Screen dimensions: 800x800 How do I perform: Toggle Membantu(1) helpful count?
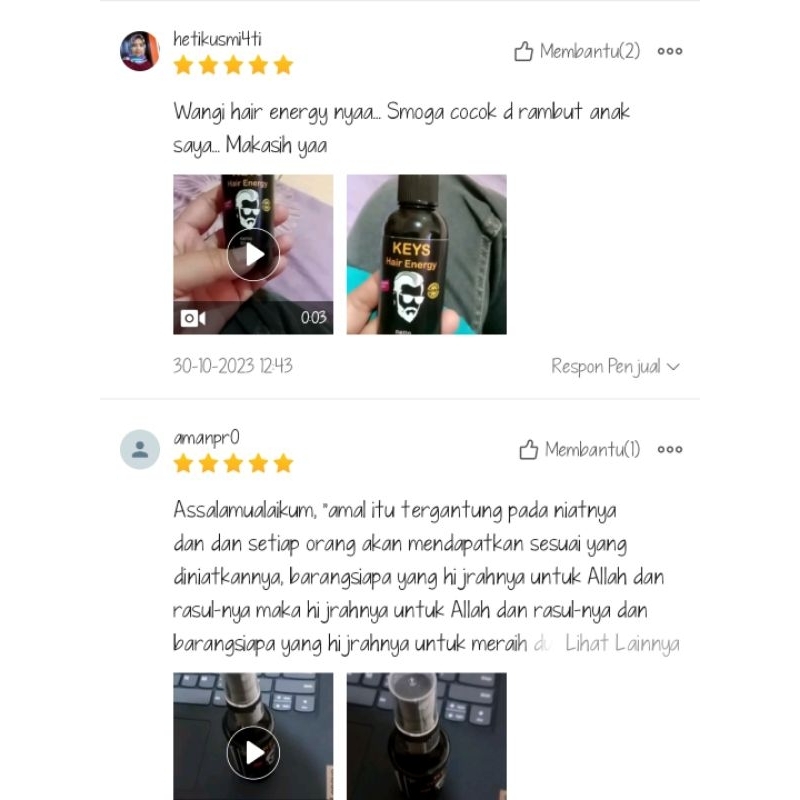pos(592,449)
